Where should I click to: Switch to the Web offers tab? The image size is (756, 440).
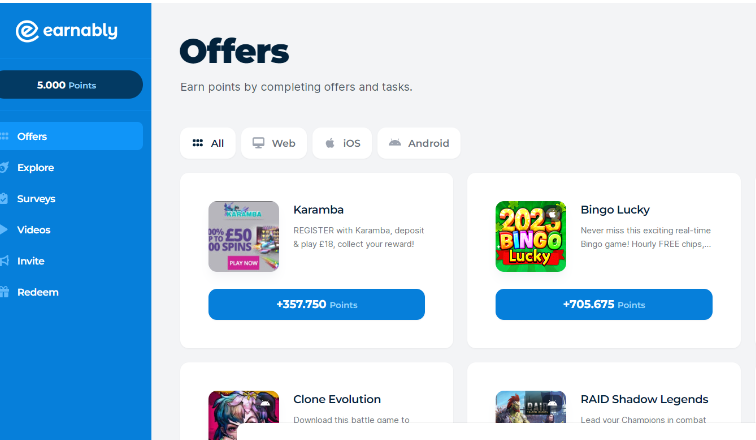coord(274,143)
